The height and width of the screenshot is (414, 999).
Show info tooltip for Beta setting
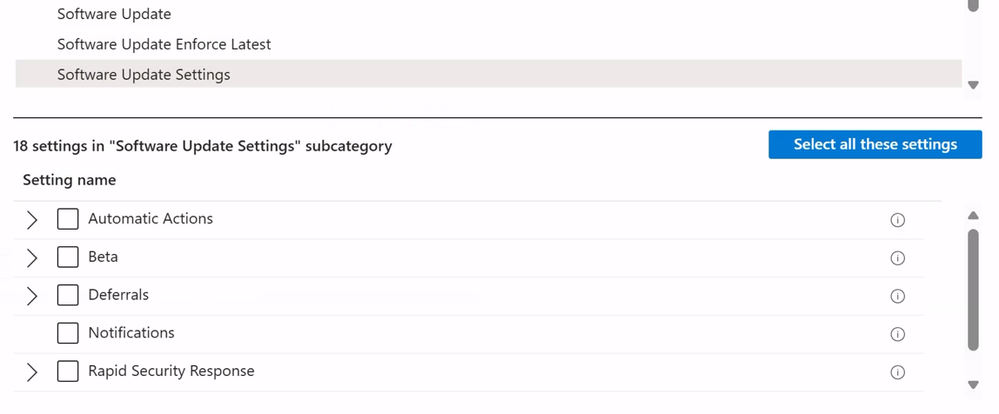[x=897, y=258]
